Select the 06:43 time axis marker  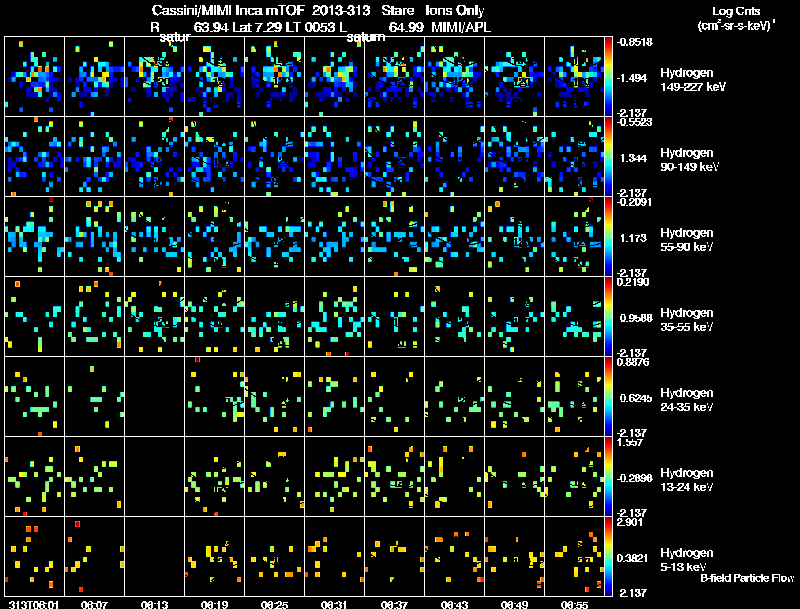[455, 604]
